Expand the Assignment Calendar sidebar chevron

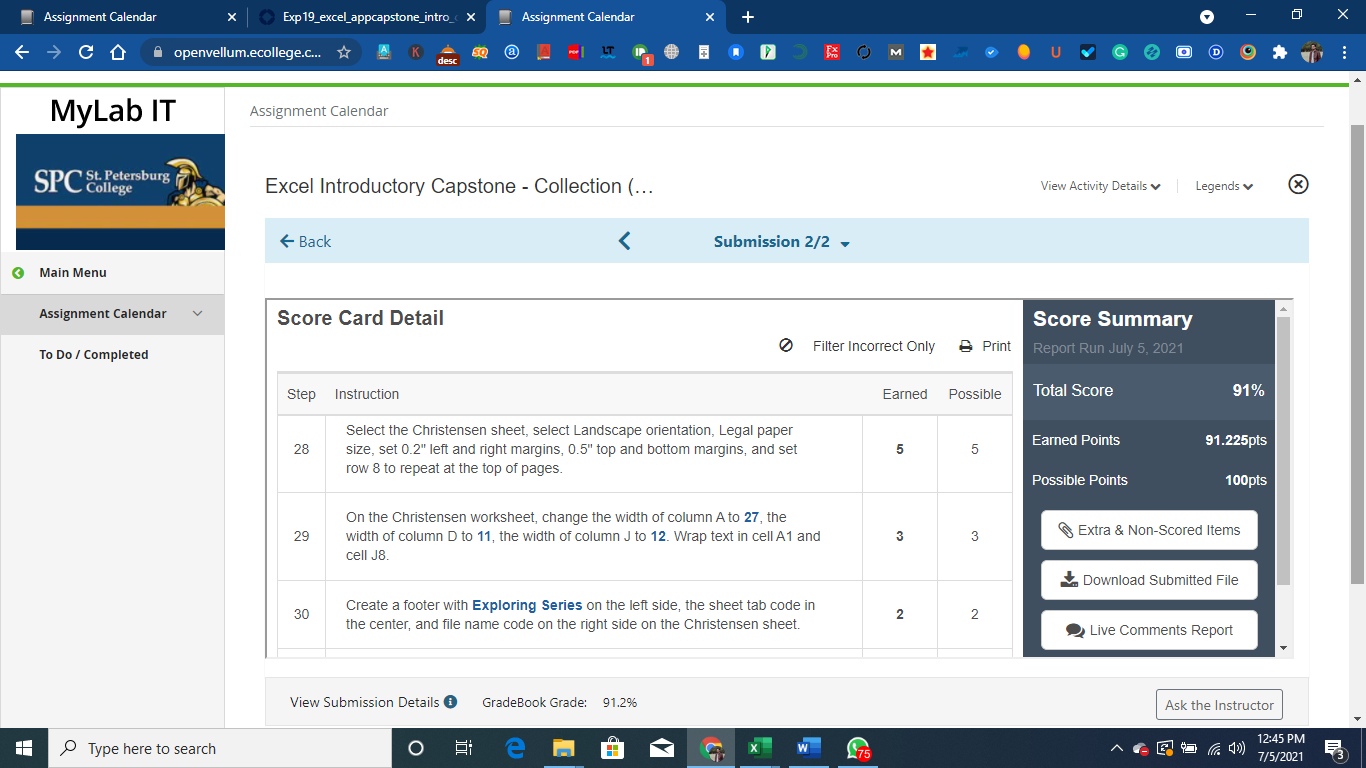pos(197,313)
